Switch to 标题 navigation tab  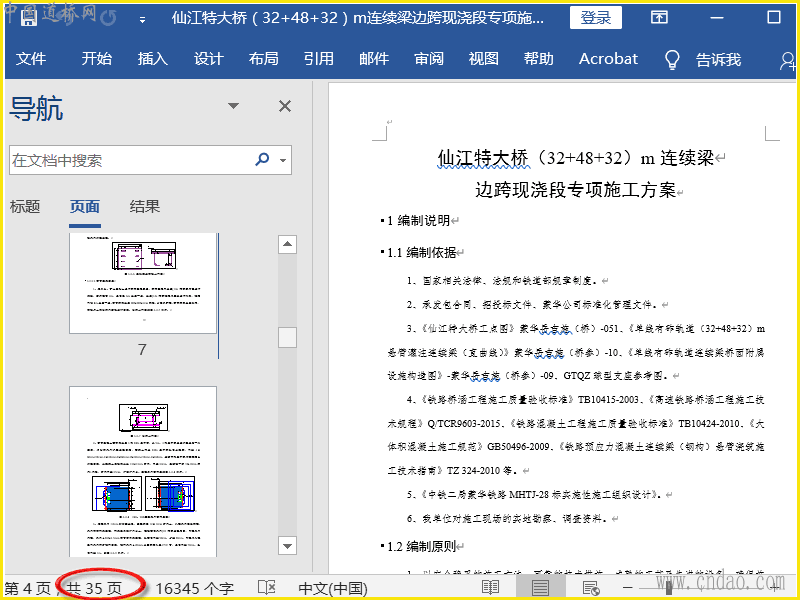tap(24, 207)
